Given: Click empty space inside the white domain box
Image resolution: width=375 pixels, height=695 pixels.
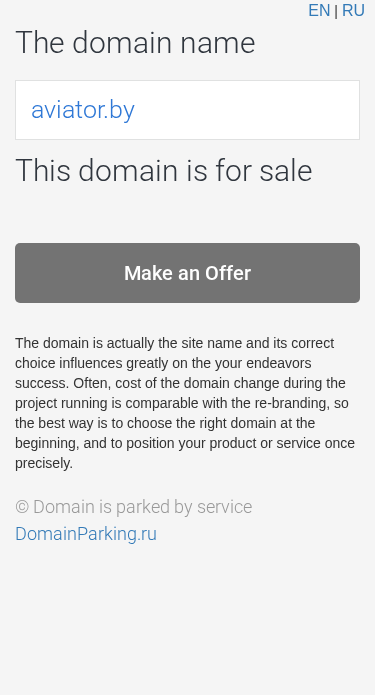Looking at the screenshot, I should click(248, 110).
